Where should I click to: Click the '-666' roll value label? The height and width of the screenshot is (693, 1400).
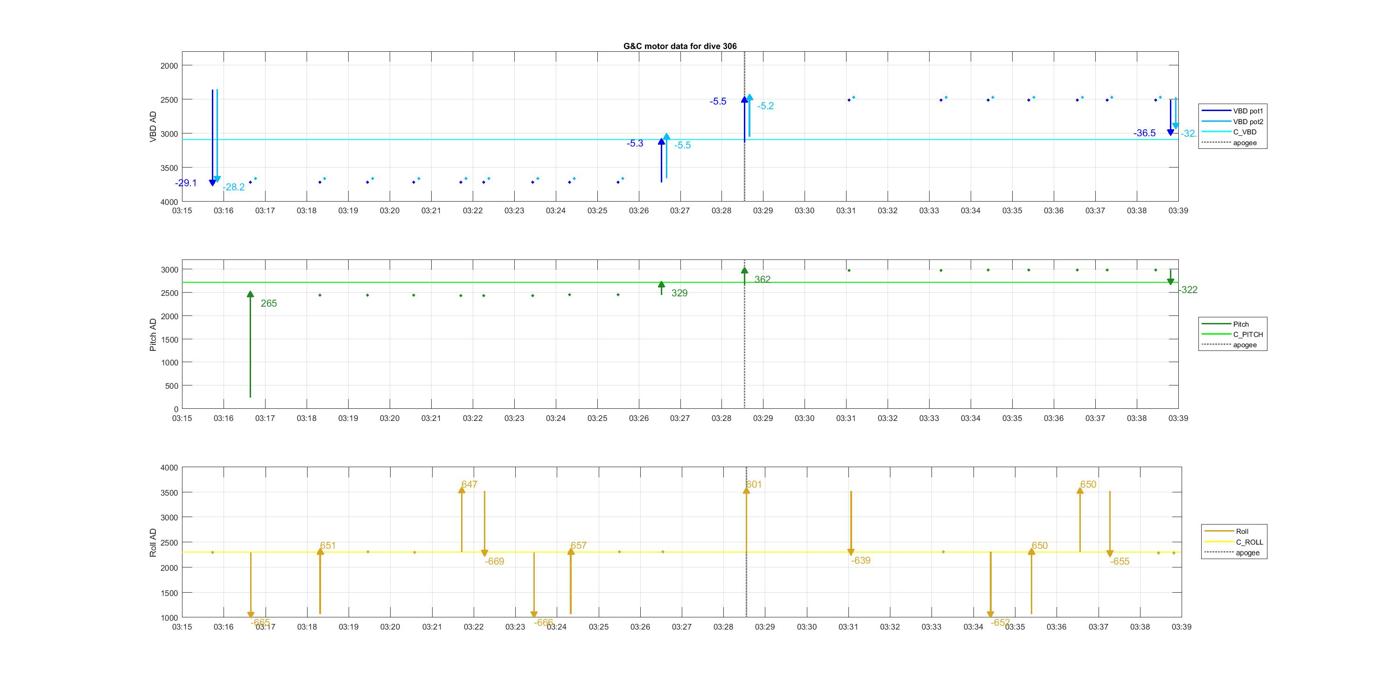click(544, 622)
